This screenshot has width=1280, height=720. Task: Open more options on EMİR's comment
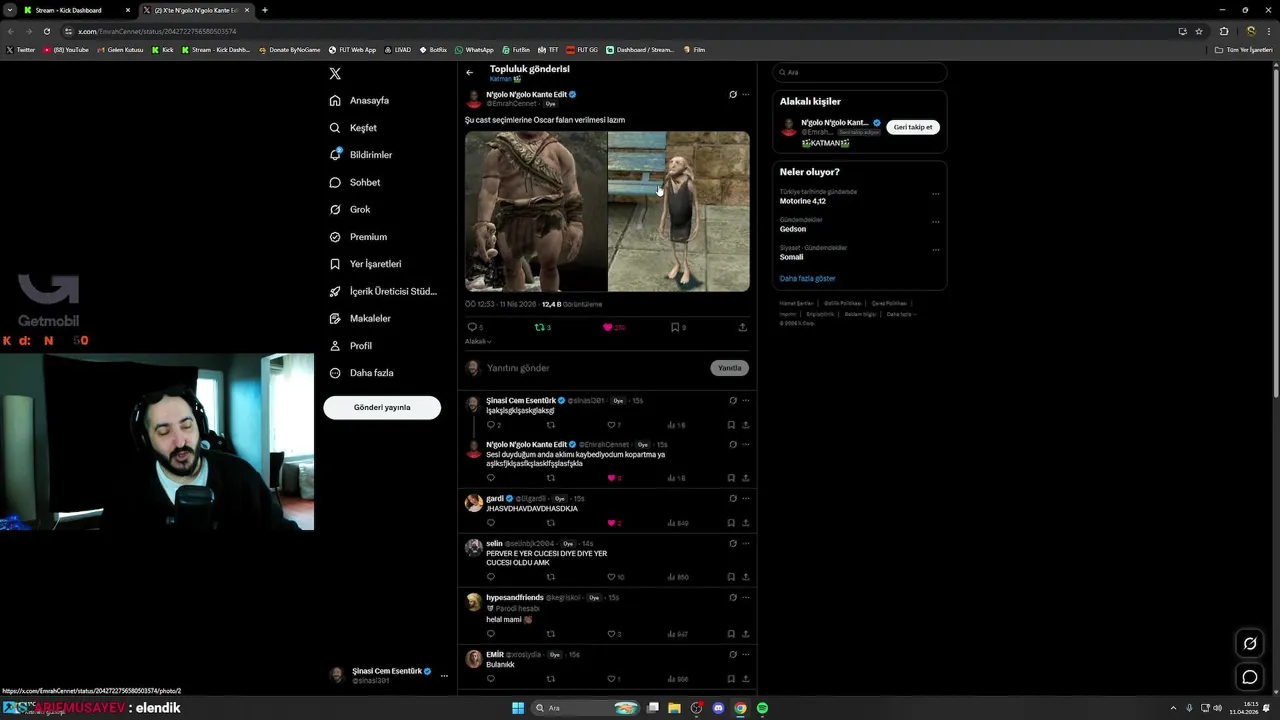tap(745, 655)
